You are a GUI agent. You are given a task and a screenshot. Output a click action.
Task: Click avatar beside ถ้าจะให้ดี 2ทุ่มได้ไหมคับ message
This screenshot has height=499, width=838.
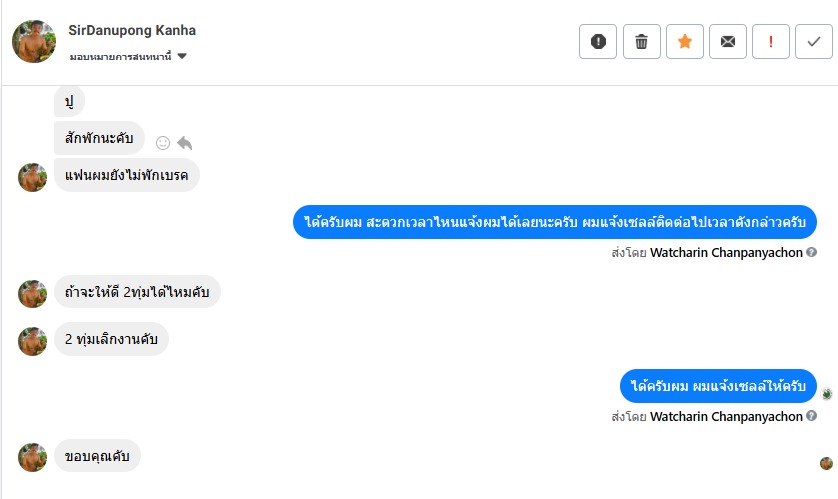point(33,294)
